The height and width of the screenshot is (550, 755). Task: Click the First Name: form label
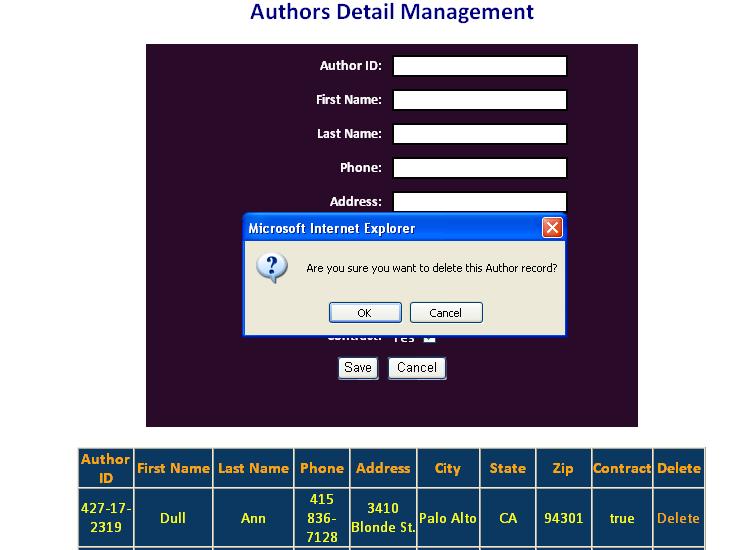click(349, 100)
